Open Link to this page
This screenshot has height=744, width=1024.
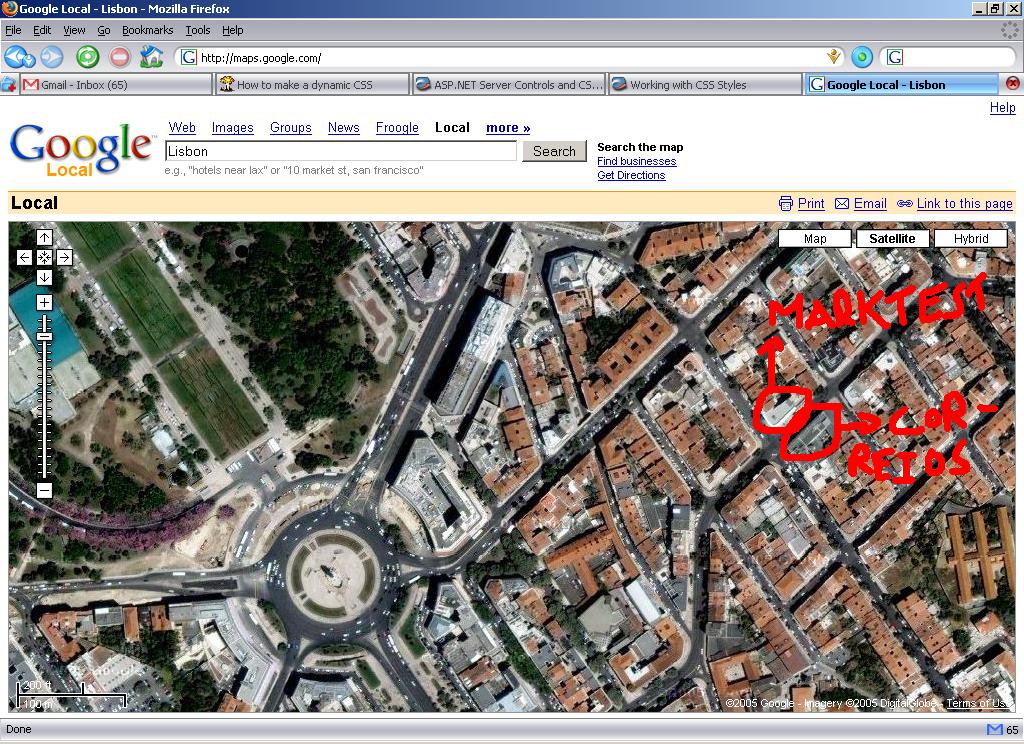tap(965, 204)
